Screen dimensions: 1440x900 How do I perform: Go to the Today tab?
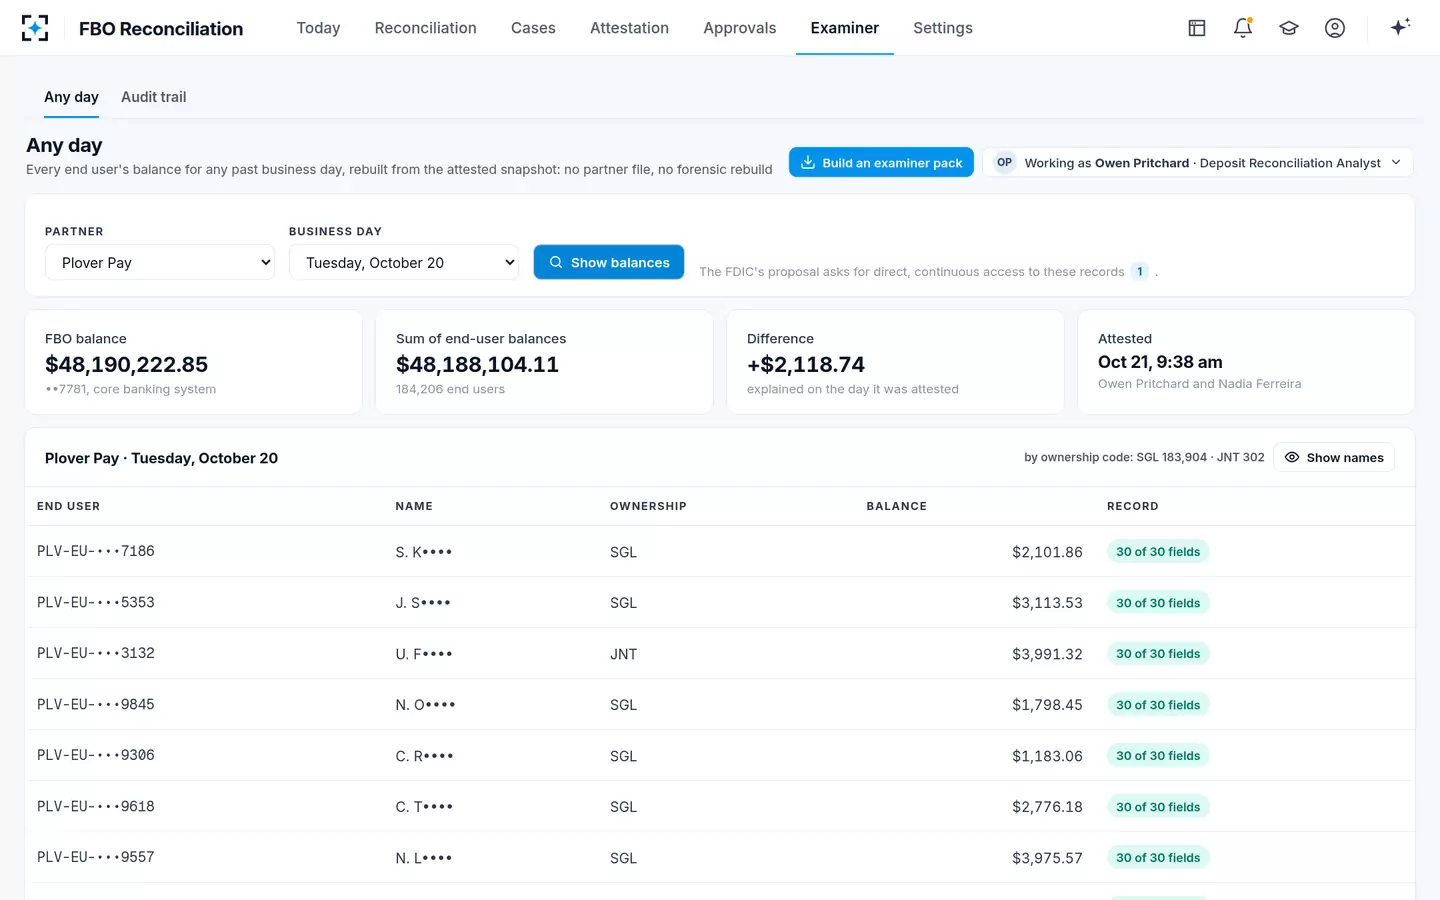(x=318, y=28)
